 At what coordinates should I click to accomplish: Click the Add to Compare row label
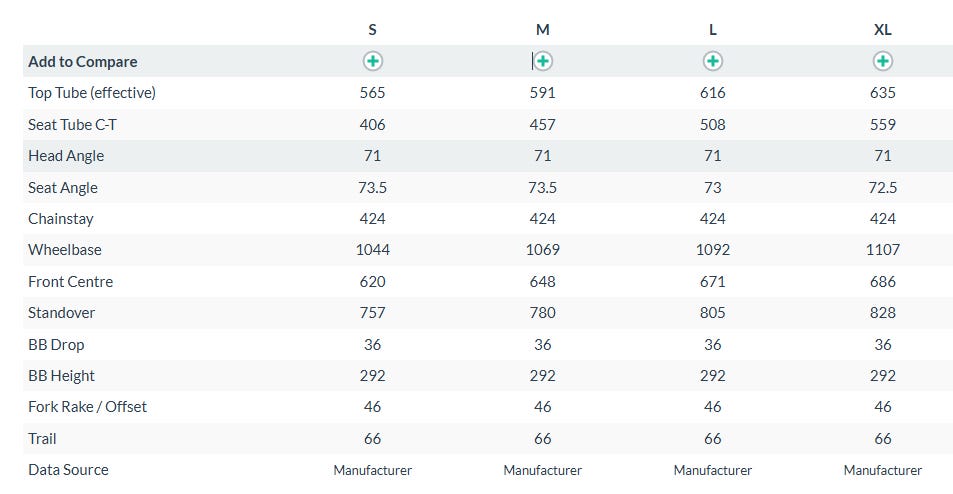click(x=83, y=61)
